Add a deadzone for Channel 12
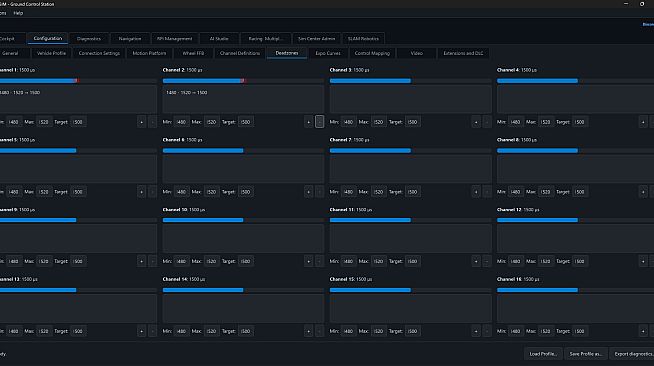The height and width of the screenshot is (366, 654). [643, 261]
